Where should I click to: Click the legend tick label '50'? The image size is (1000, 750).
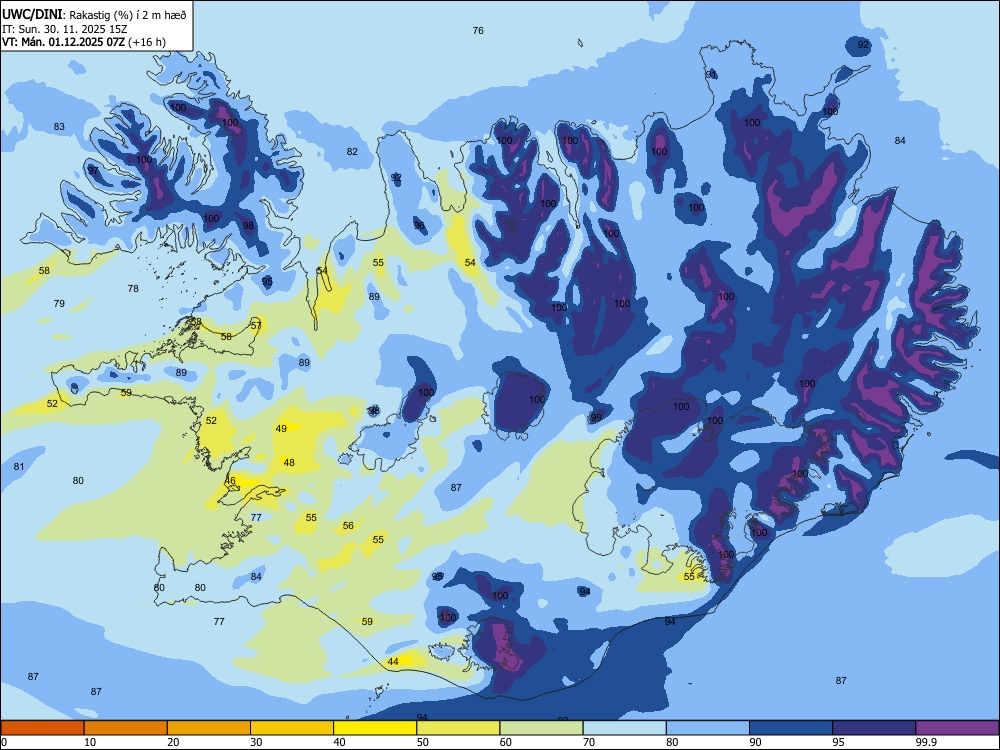coord(422,742)
